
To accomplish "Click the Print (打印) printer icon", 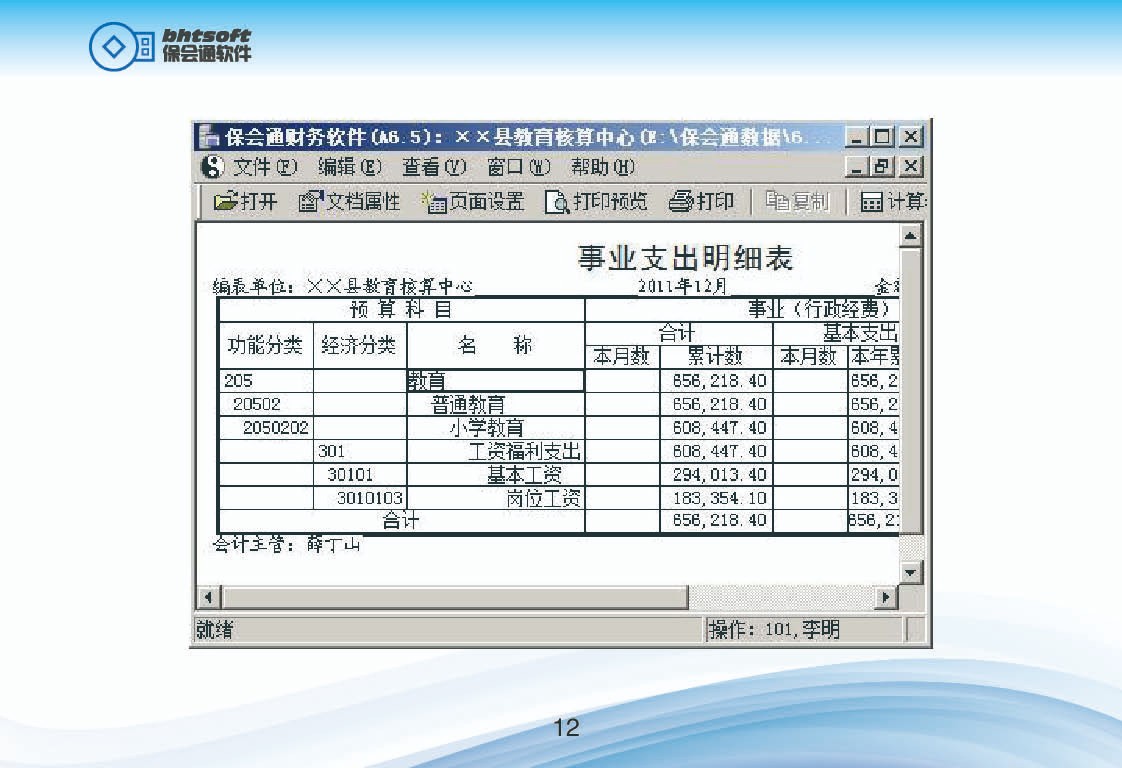I will click(x=681, y=202).
